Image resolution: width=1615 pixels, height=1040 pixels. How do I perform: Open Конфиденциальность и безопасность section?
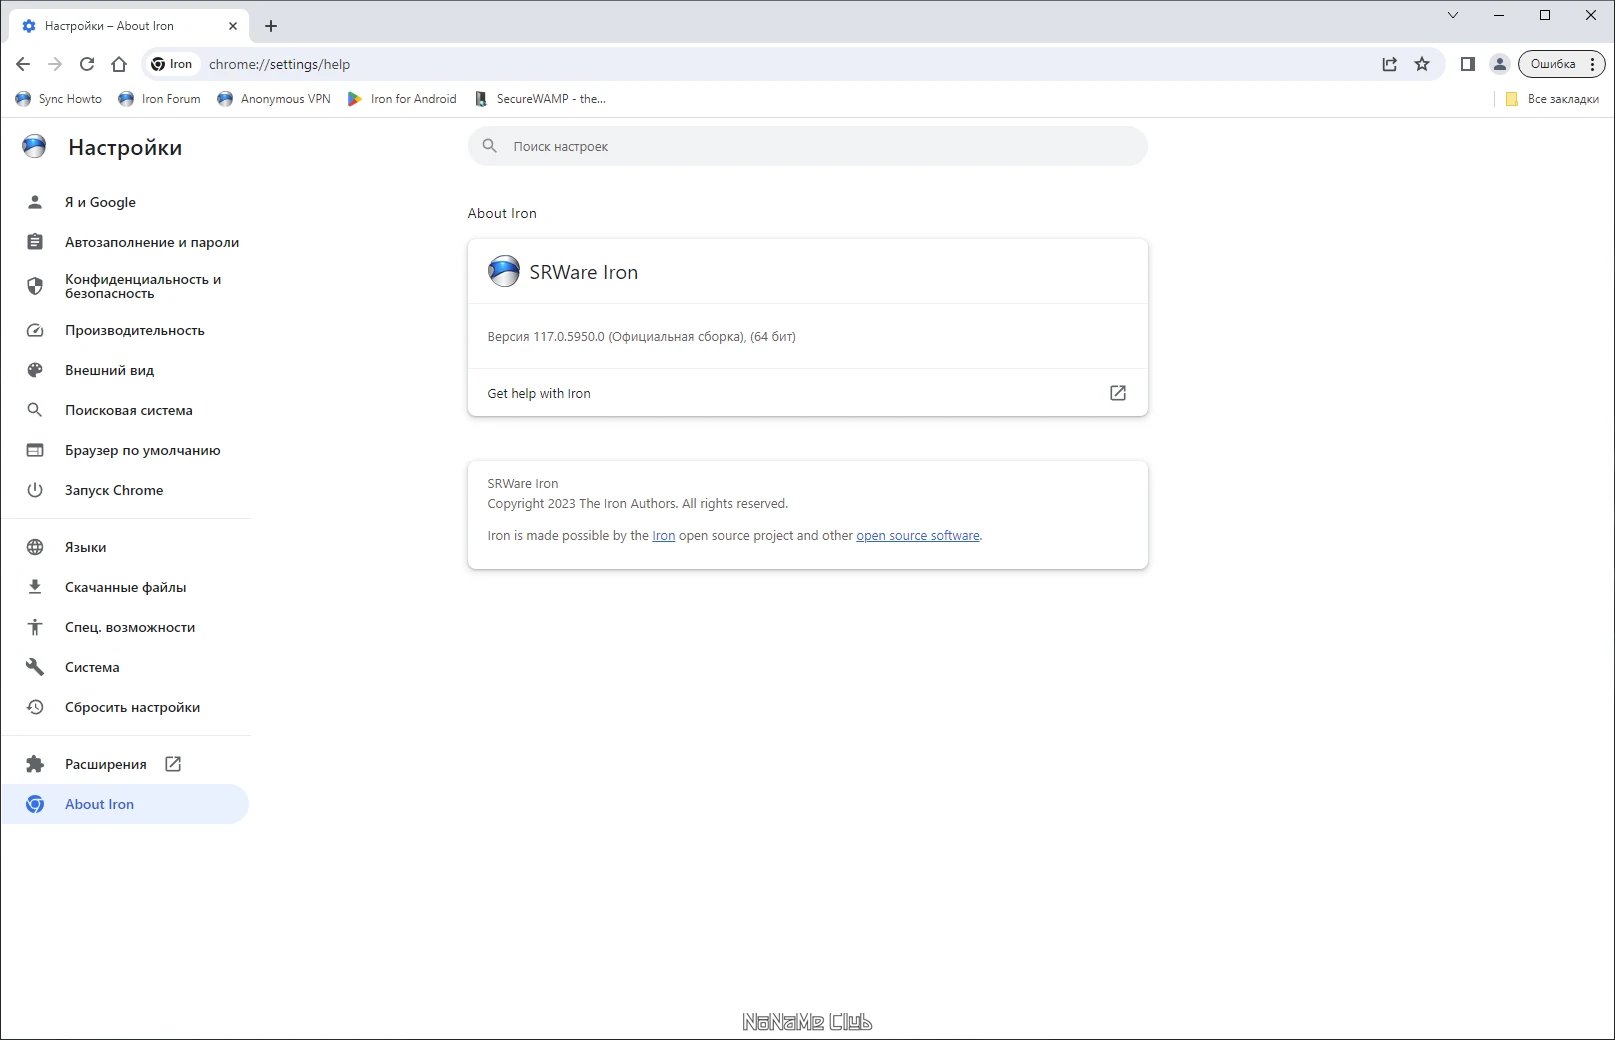pos(126,286)
